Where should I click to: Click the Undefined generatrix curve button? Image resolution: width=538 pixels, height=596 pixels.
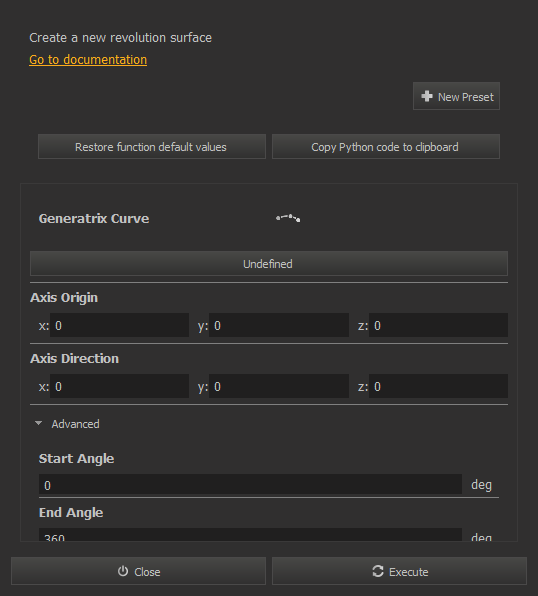(x=269, y=263)
